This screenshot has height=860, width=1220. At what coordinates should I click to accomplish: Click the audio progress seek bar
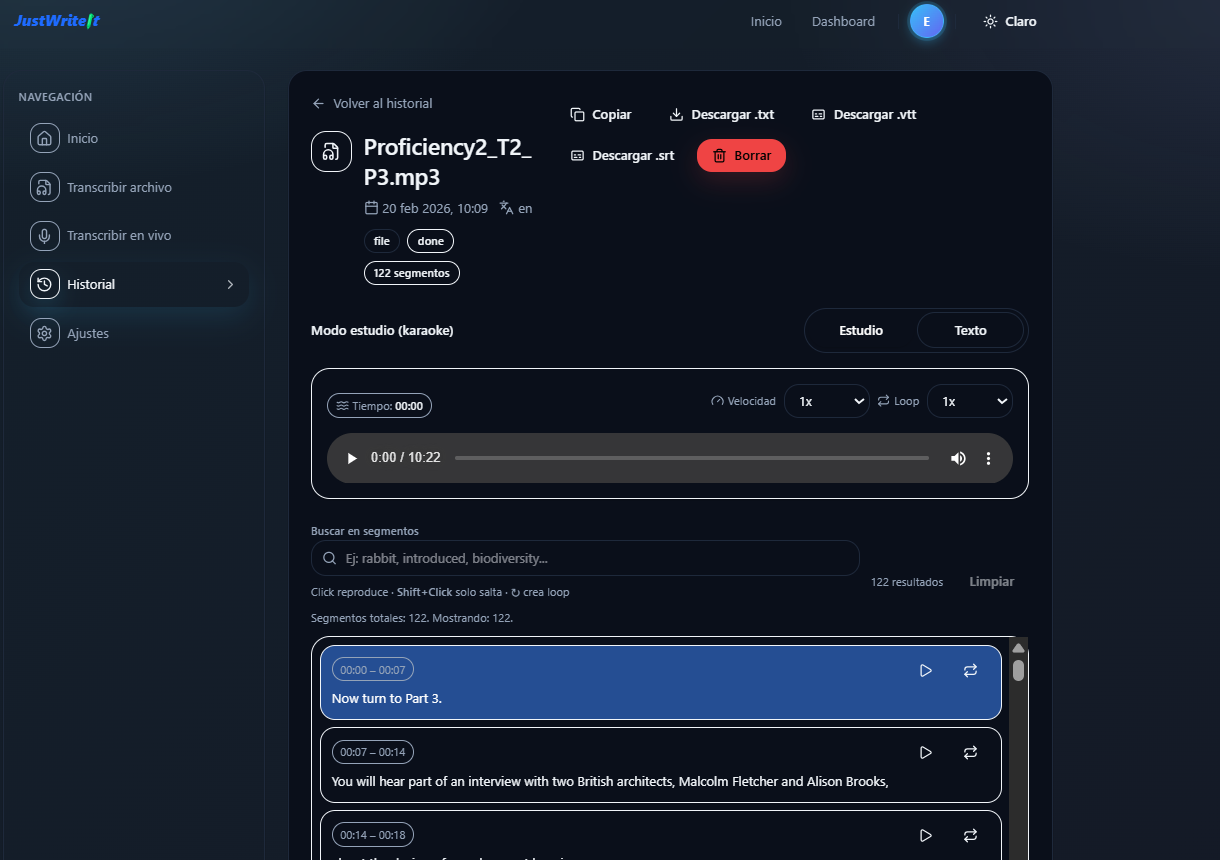coord(691,458)
